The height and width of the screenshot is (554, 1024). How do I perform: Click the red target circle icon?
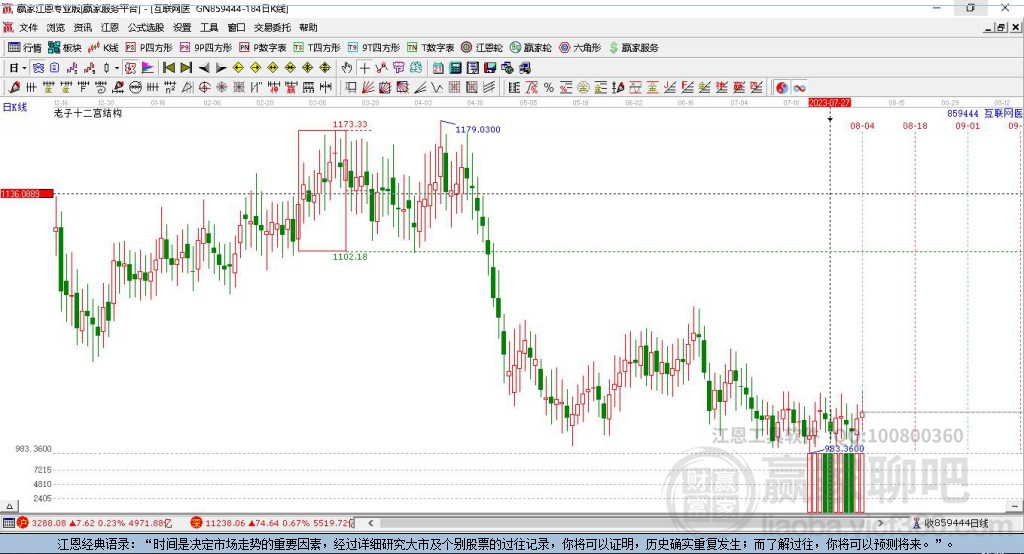click(204, 88)
